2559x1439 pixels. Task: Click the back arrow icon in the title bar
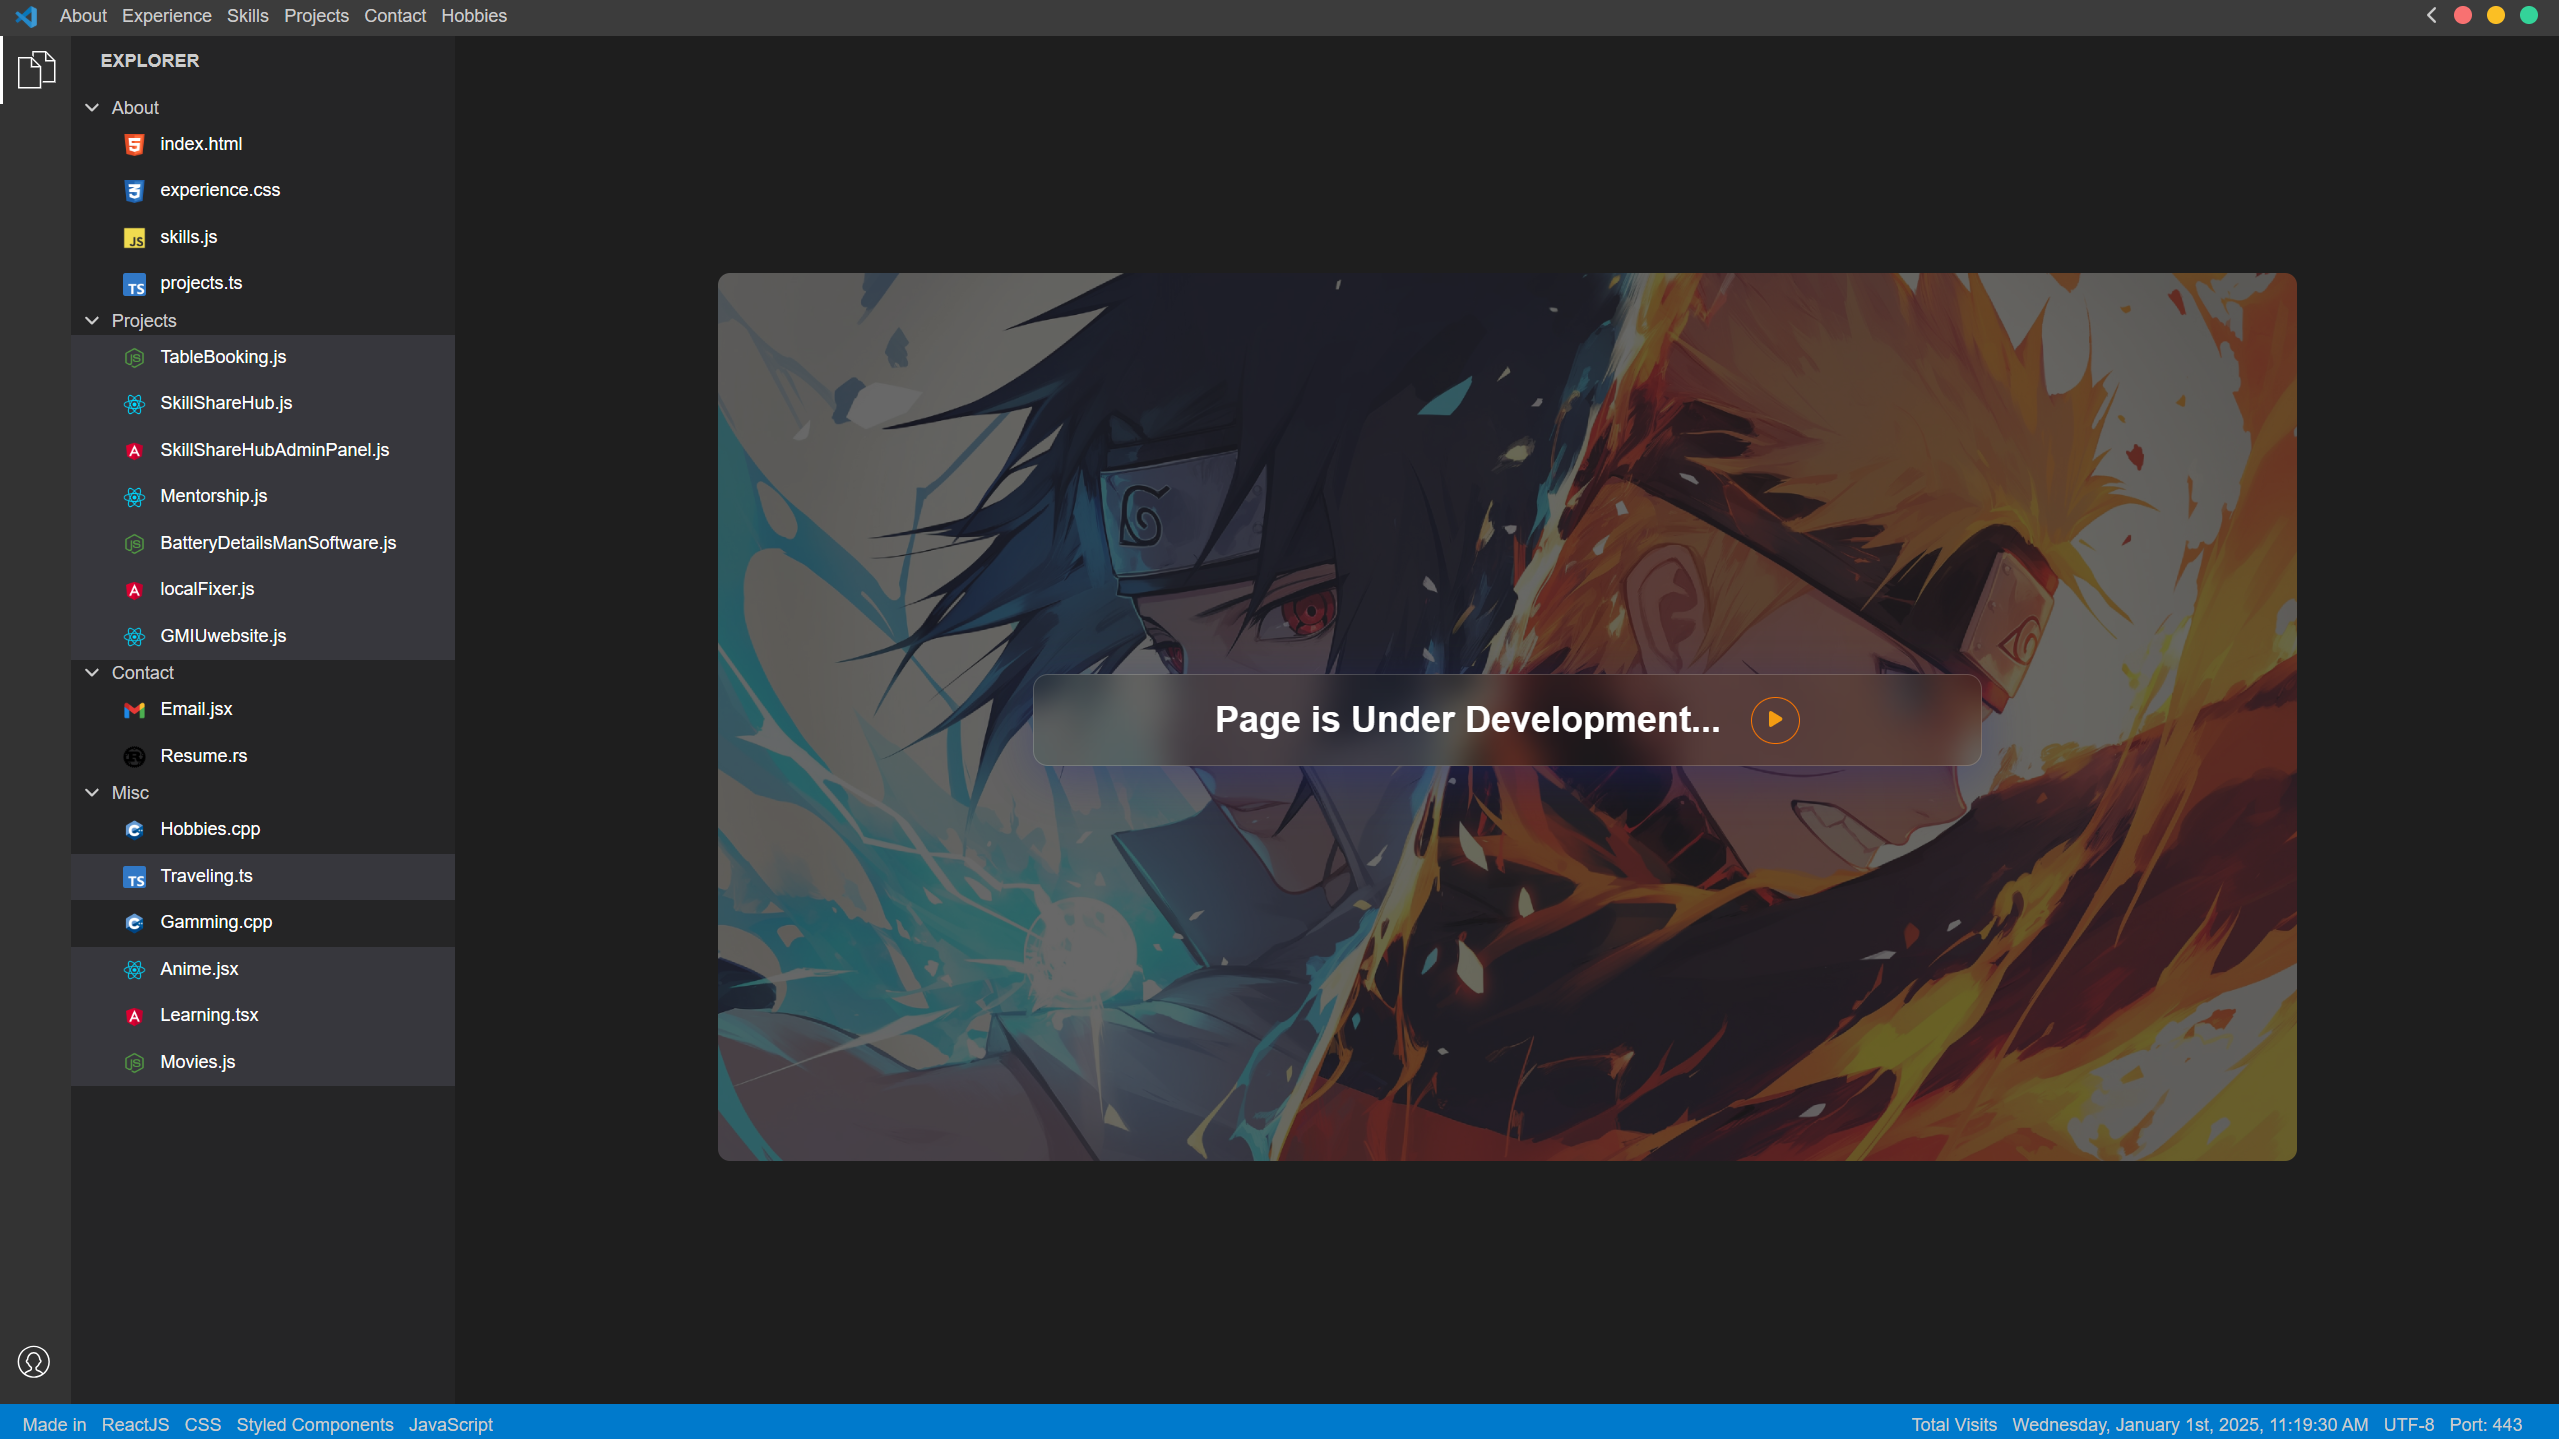point(2431,15)
